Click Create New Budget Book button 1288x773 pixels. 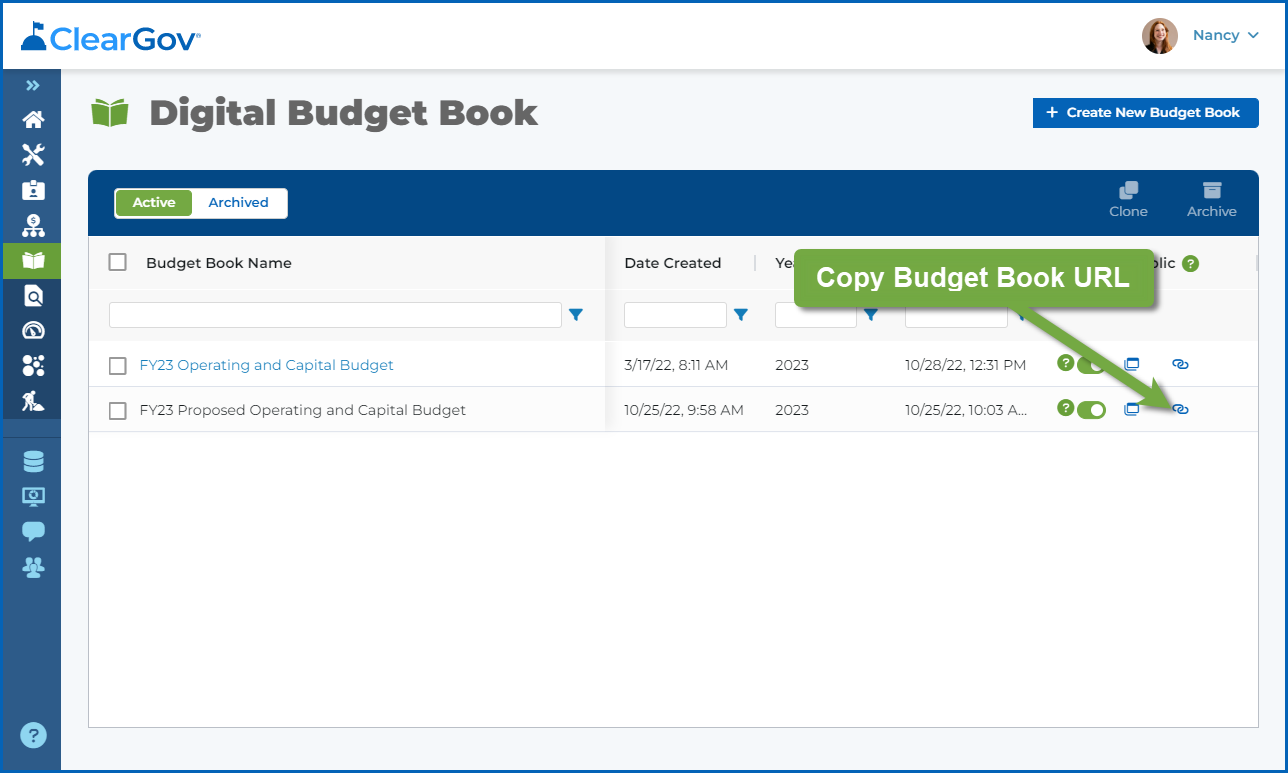coord(1145,113)
